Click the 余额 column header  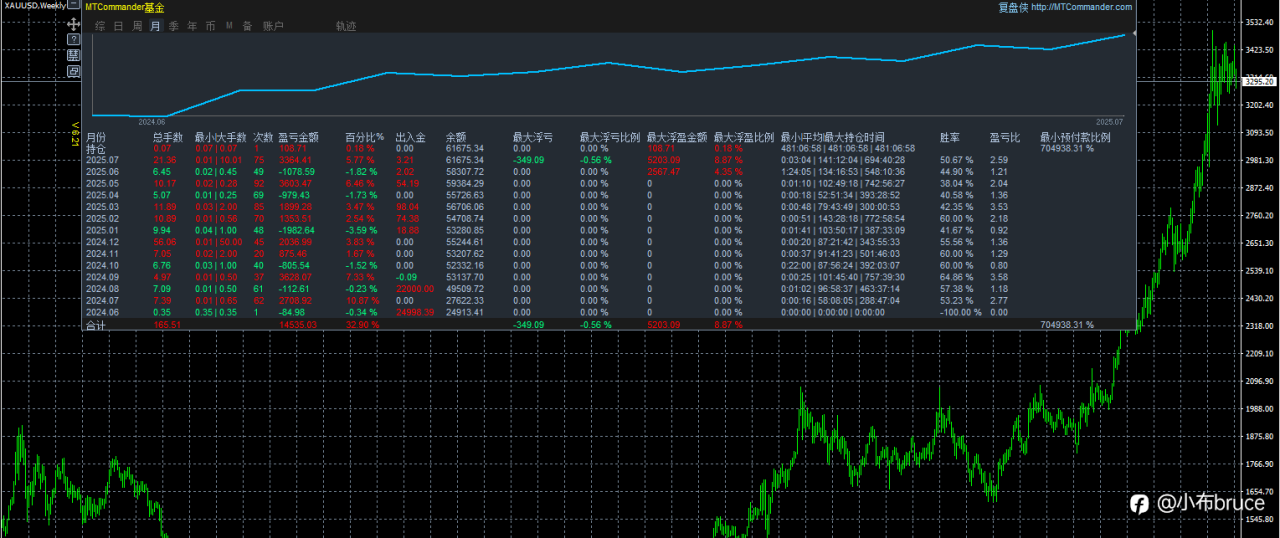click(x=455, y=137)
